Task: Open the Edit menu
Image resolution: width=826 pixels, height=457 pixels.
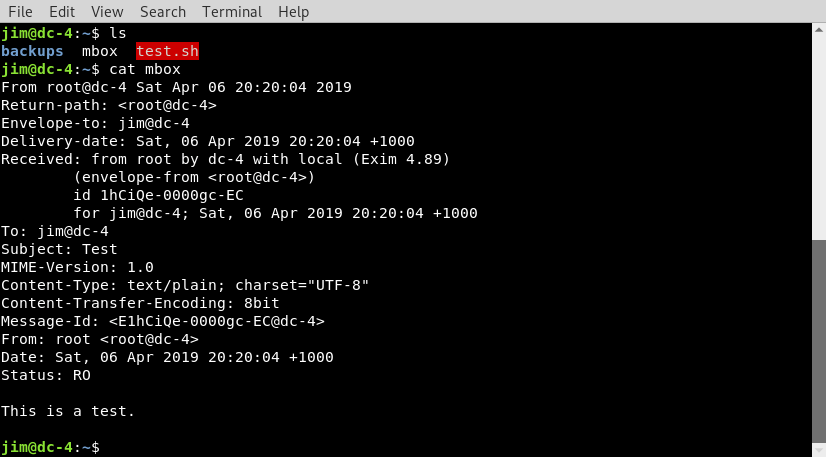Action: [x=62, y=12]
